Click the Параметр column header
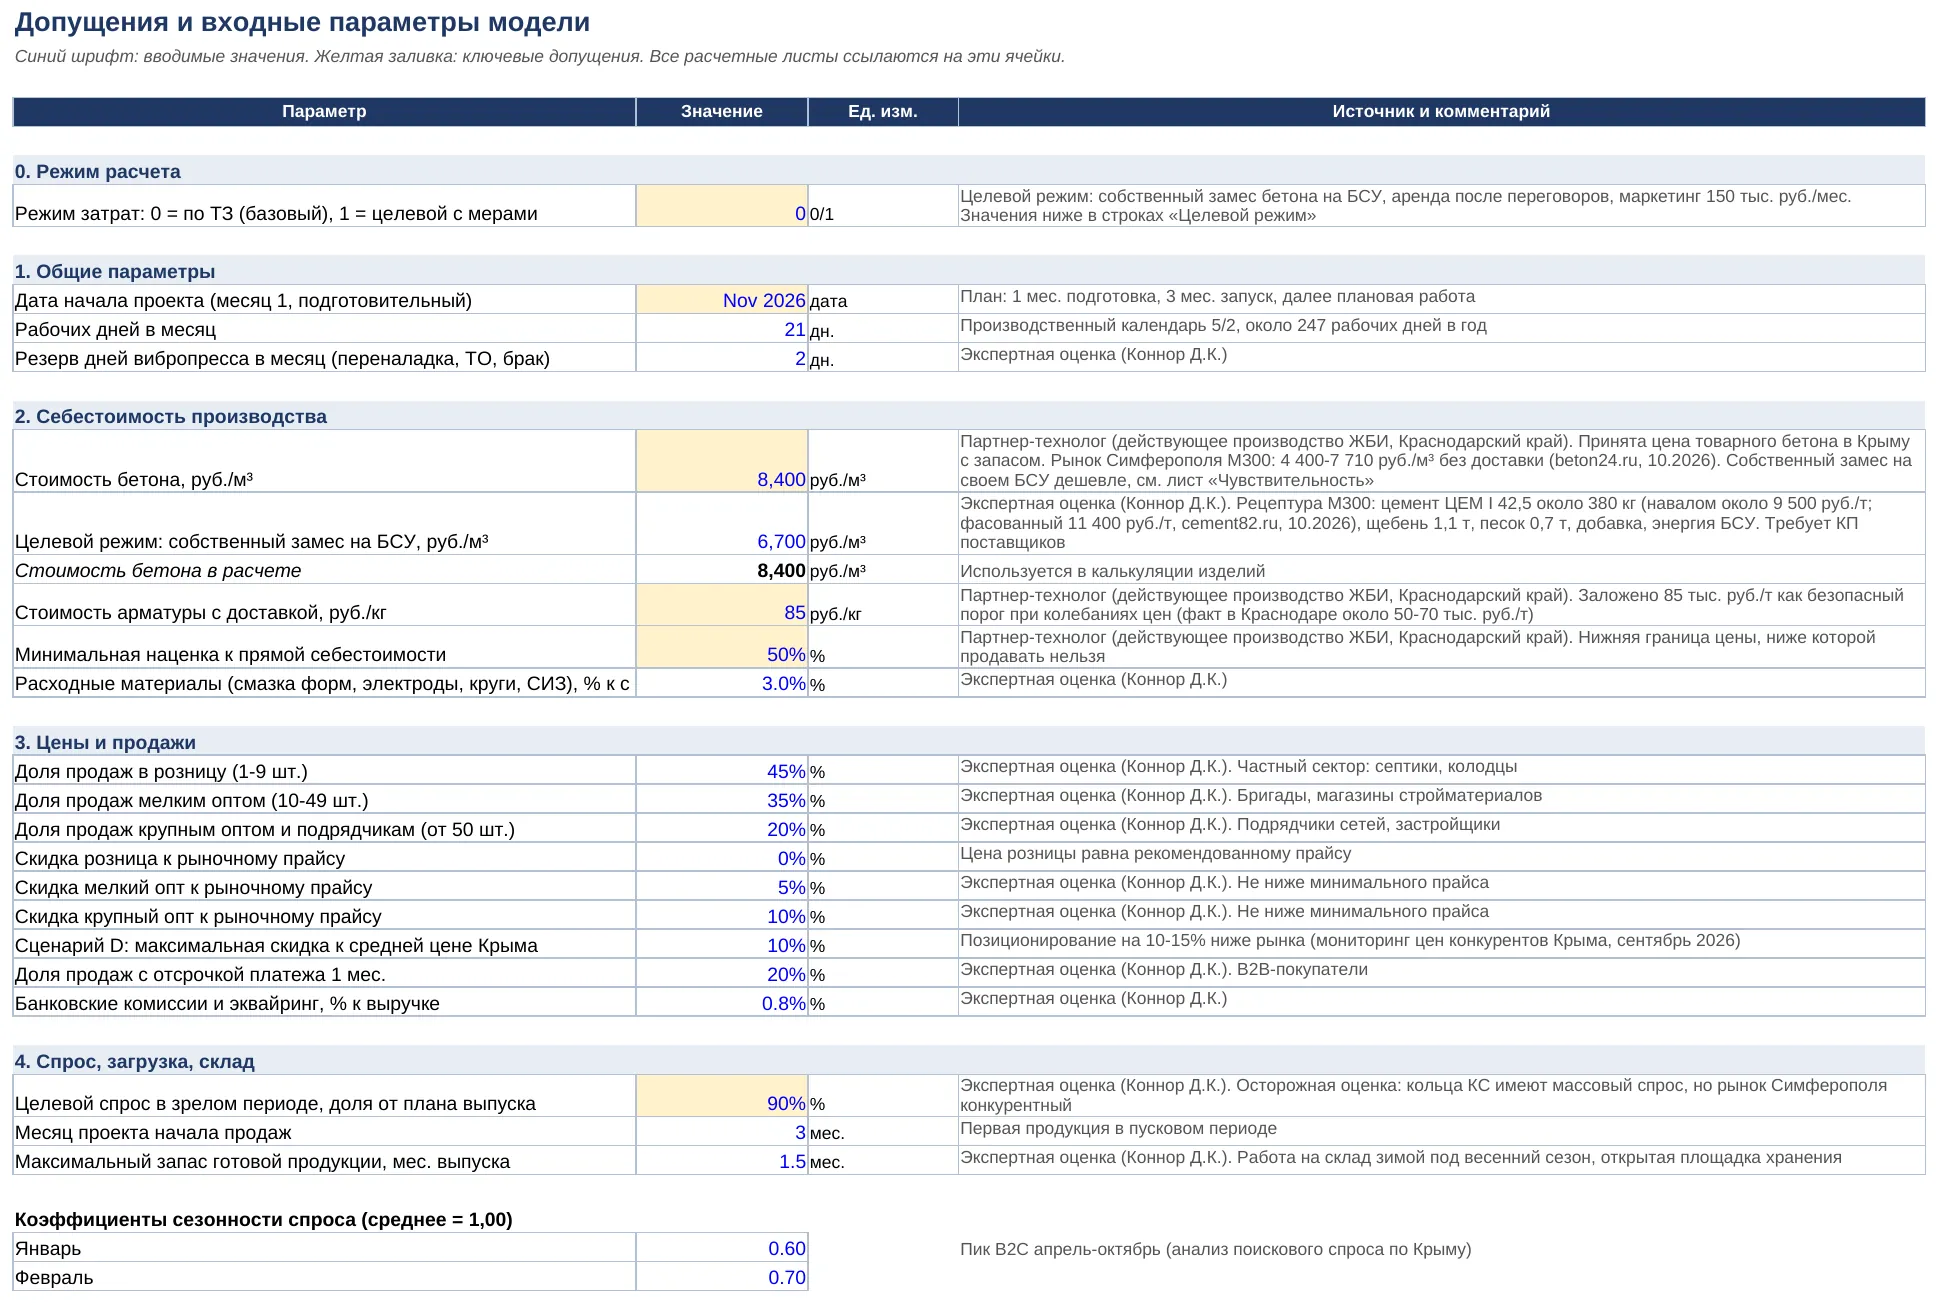Viewport: 1938px width, 1303px height. point(324,111)
